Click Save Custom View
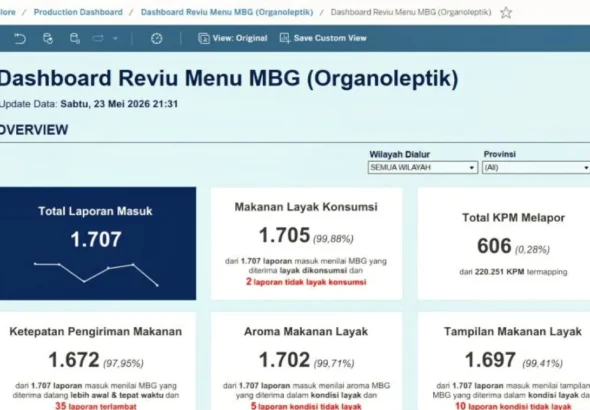 click(323, 38)
